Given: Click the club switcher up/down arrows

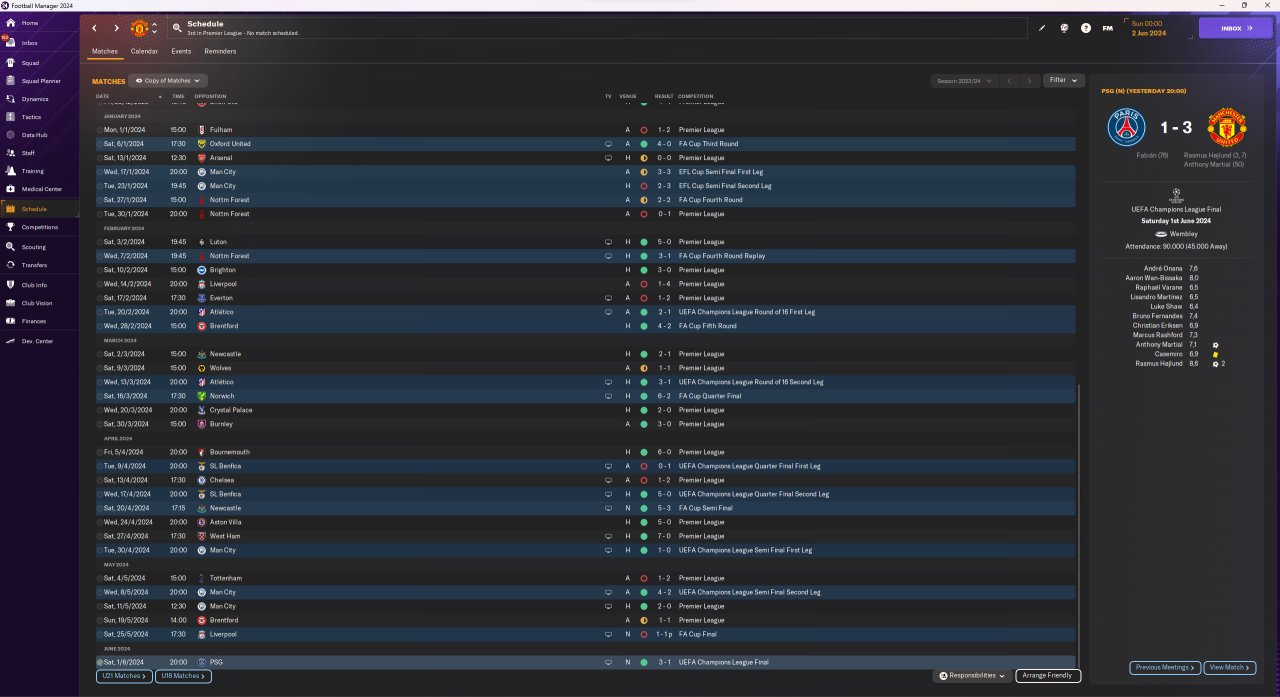Looking at the screenshot, I should coord(154,28).
